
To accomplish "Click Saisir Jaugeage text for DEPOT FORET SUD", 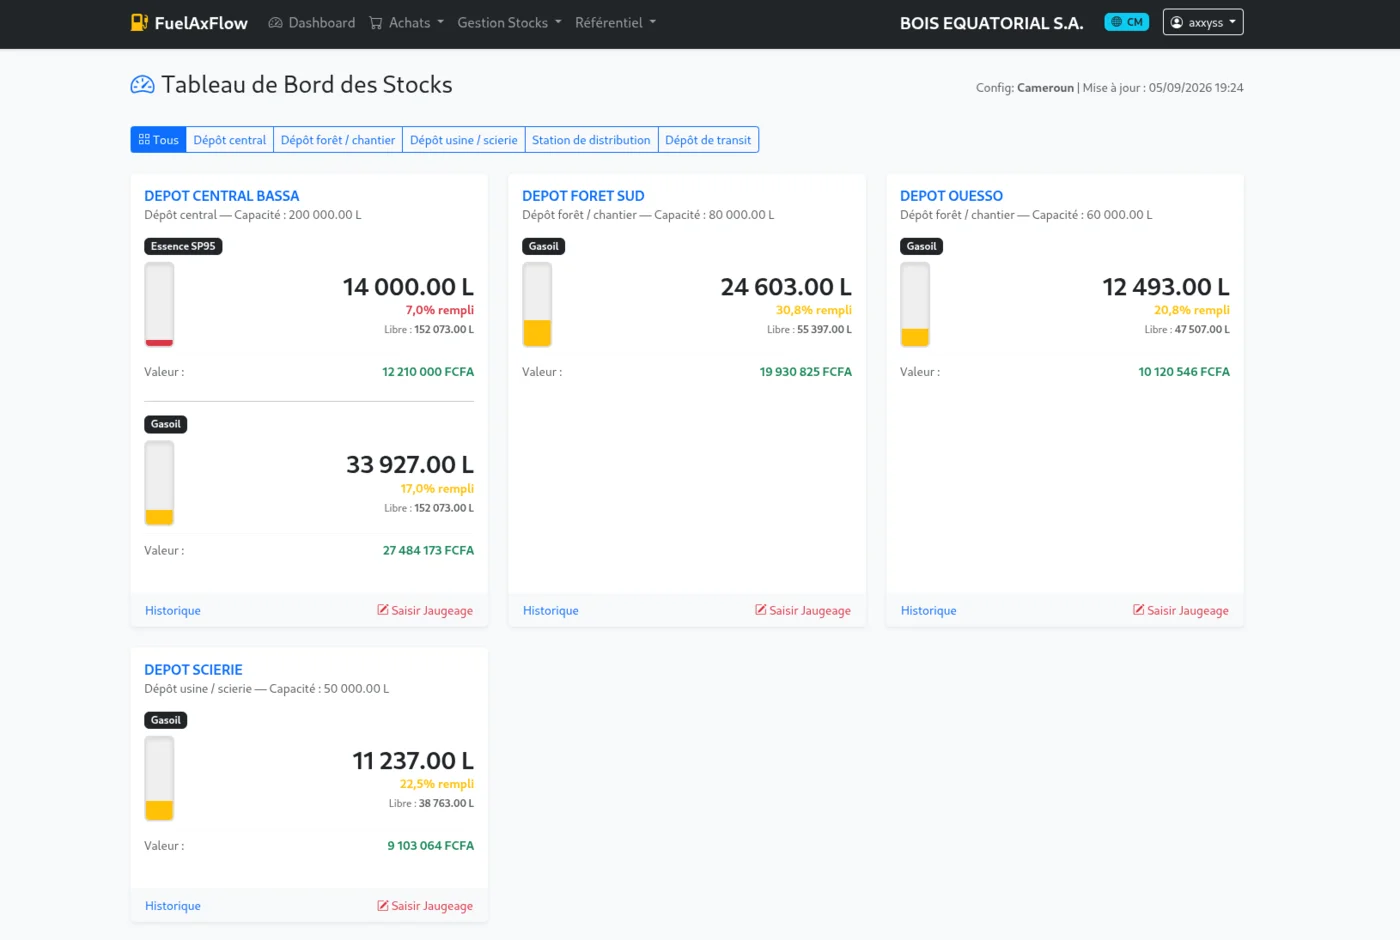I will [x=810, y=611].
